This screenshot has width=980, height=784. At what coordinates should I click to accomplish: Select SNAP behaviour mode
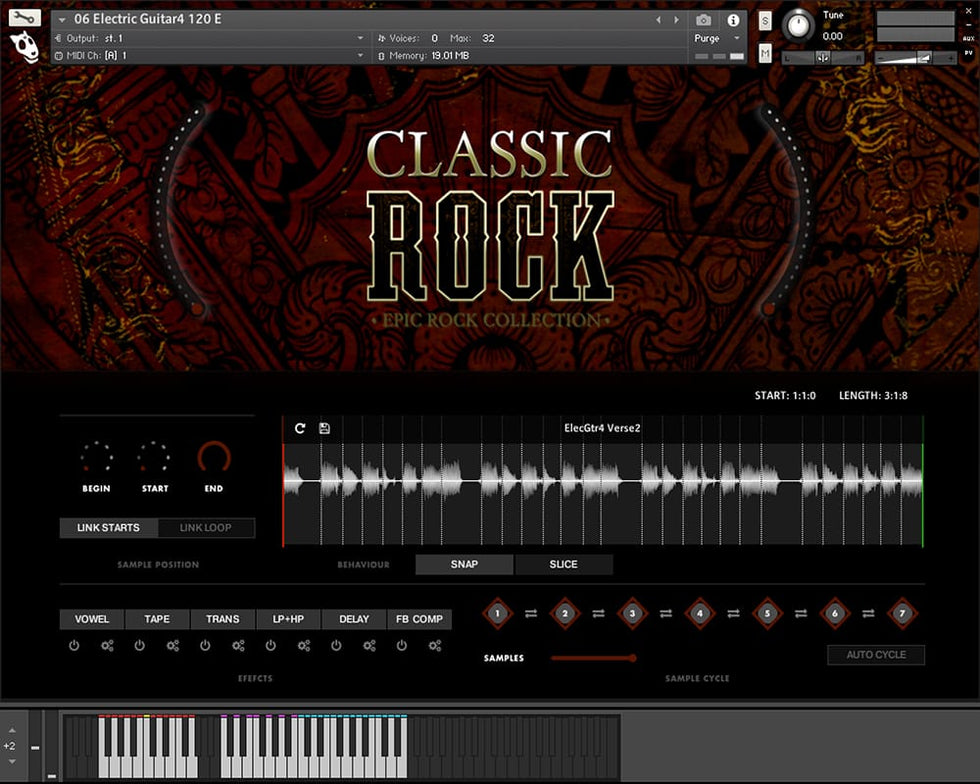tap(464, 564)
